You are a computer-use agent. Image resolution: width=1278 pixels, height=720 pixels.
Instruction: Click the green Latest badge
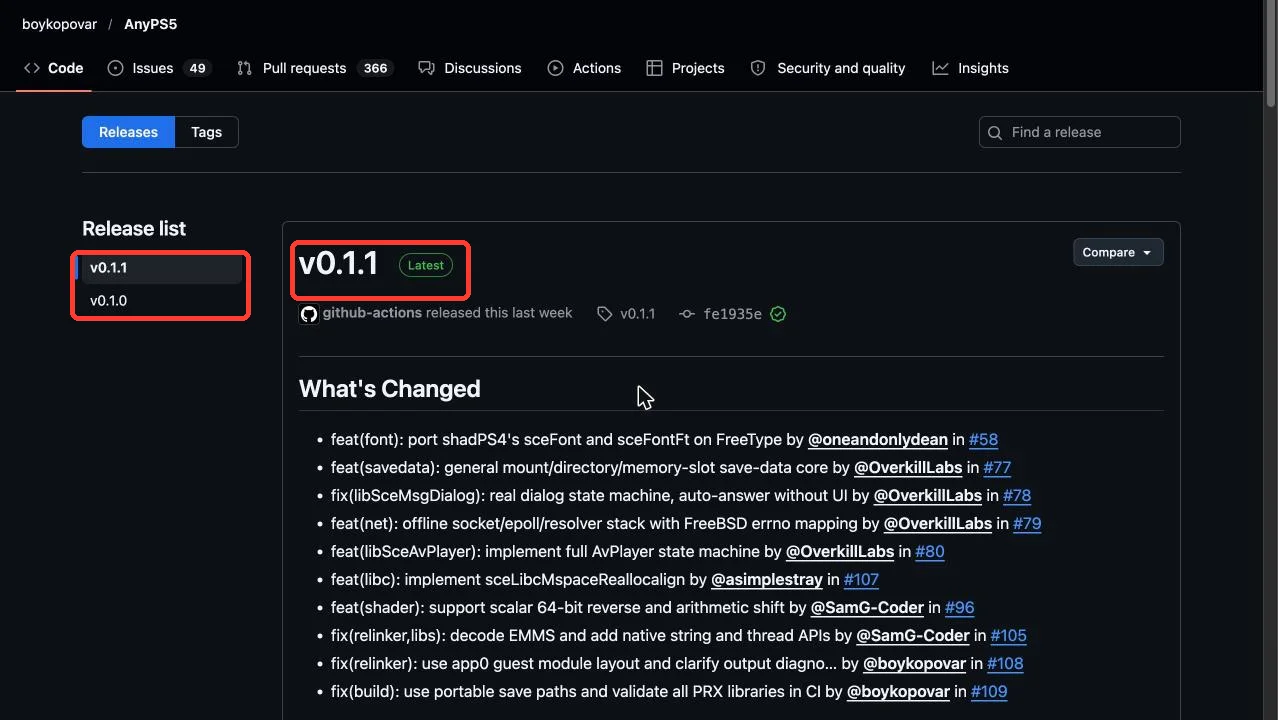click(426, 265)
